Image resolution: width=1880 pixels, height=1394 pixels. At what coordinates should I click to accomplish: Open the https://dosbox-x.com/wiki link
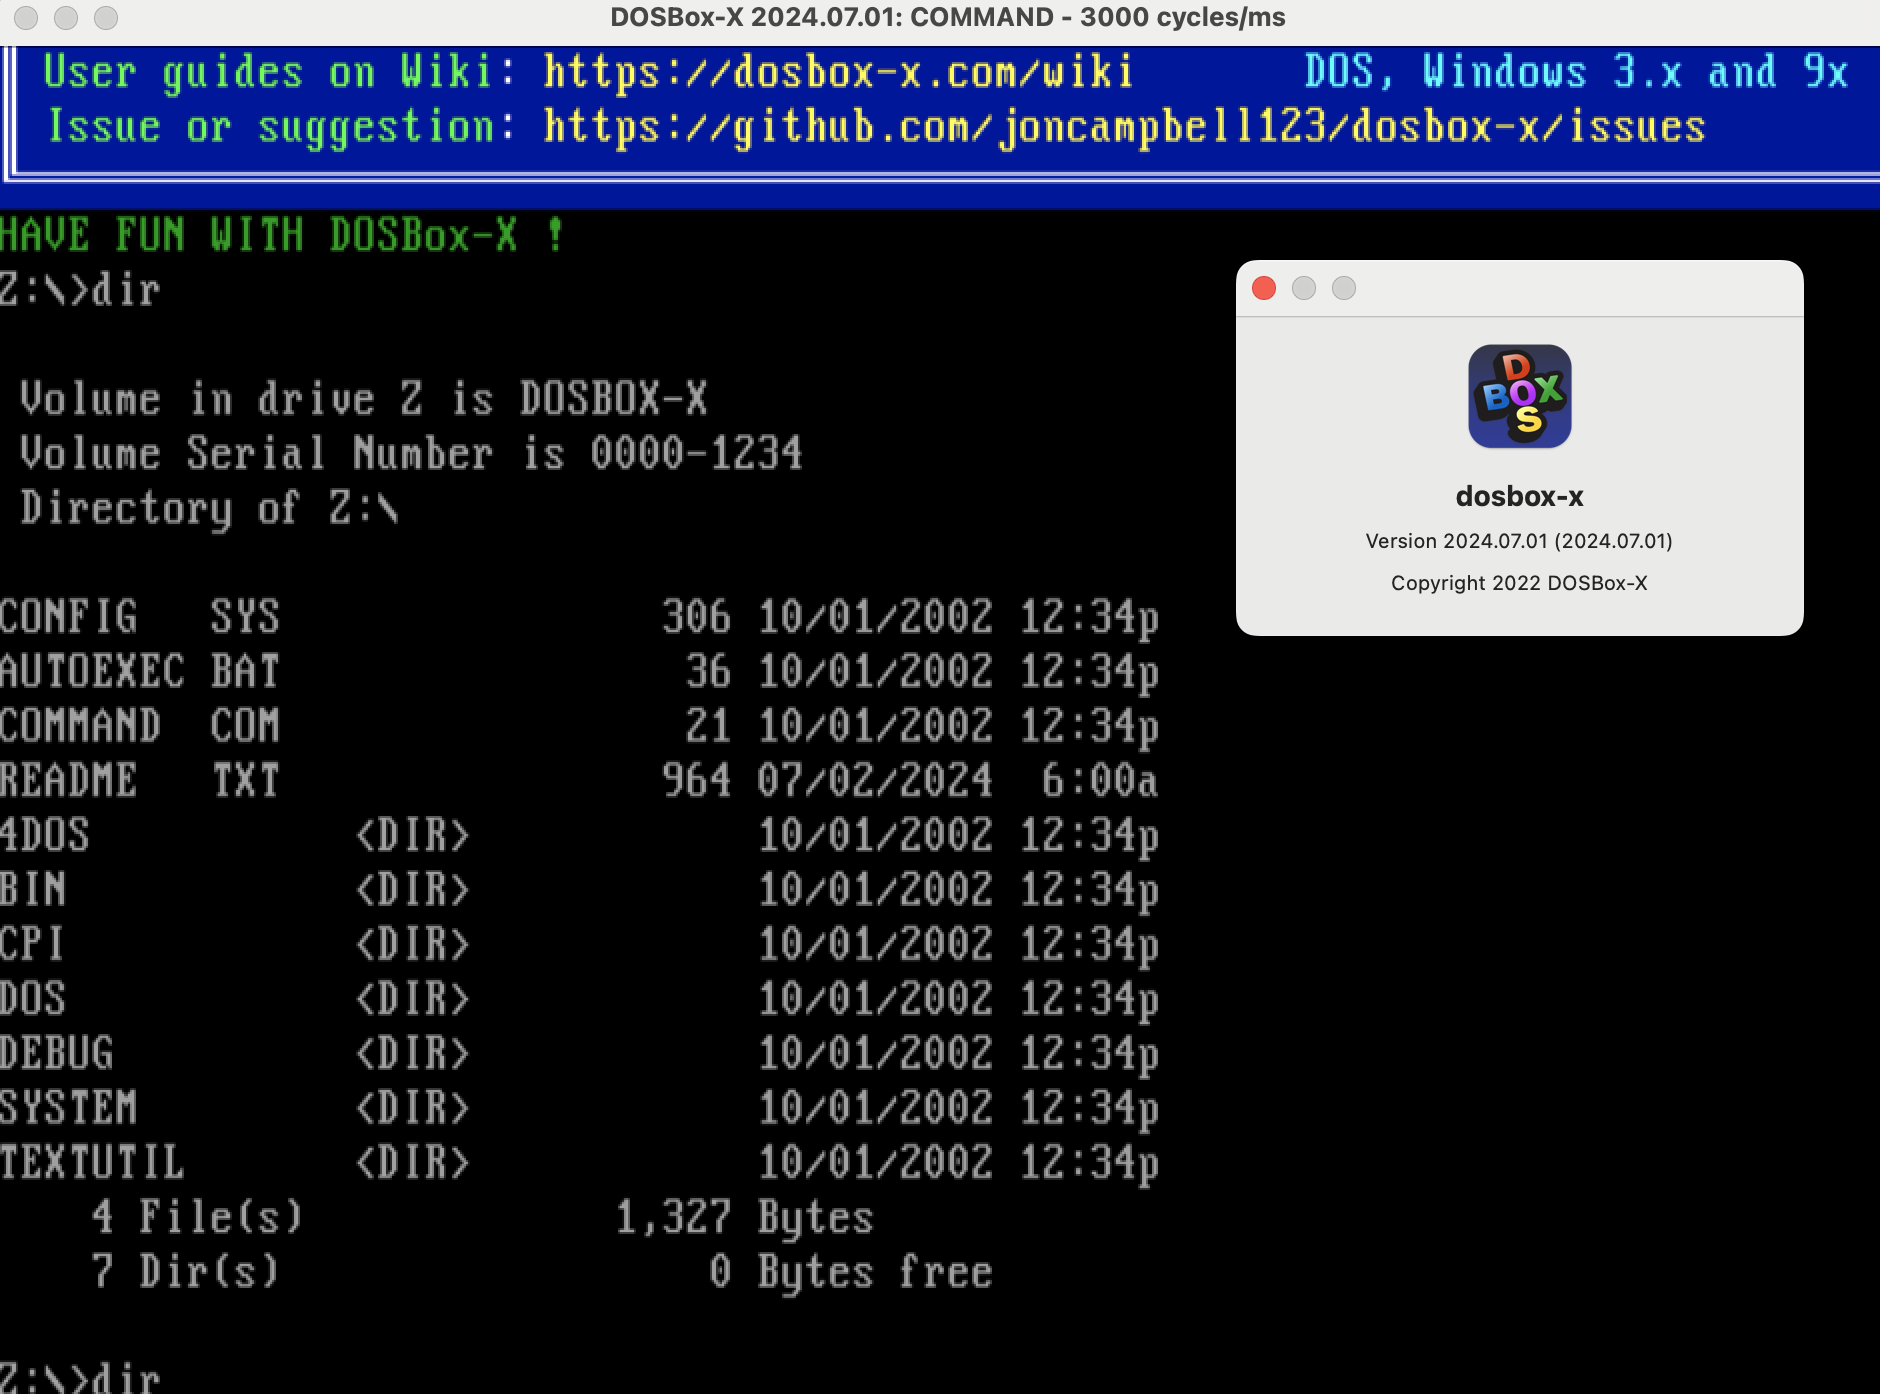click(x=838, y=72)
